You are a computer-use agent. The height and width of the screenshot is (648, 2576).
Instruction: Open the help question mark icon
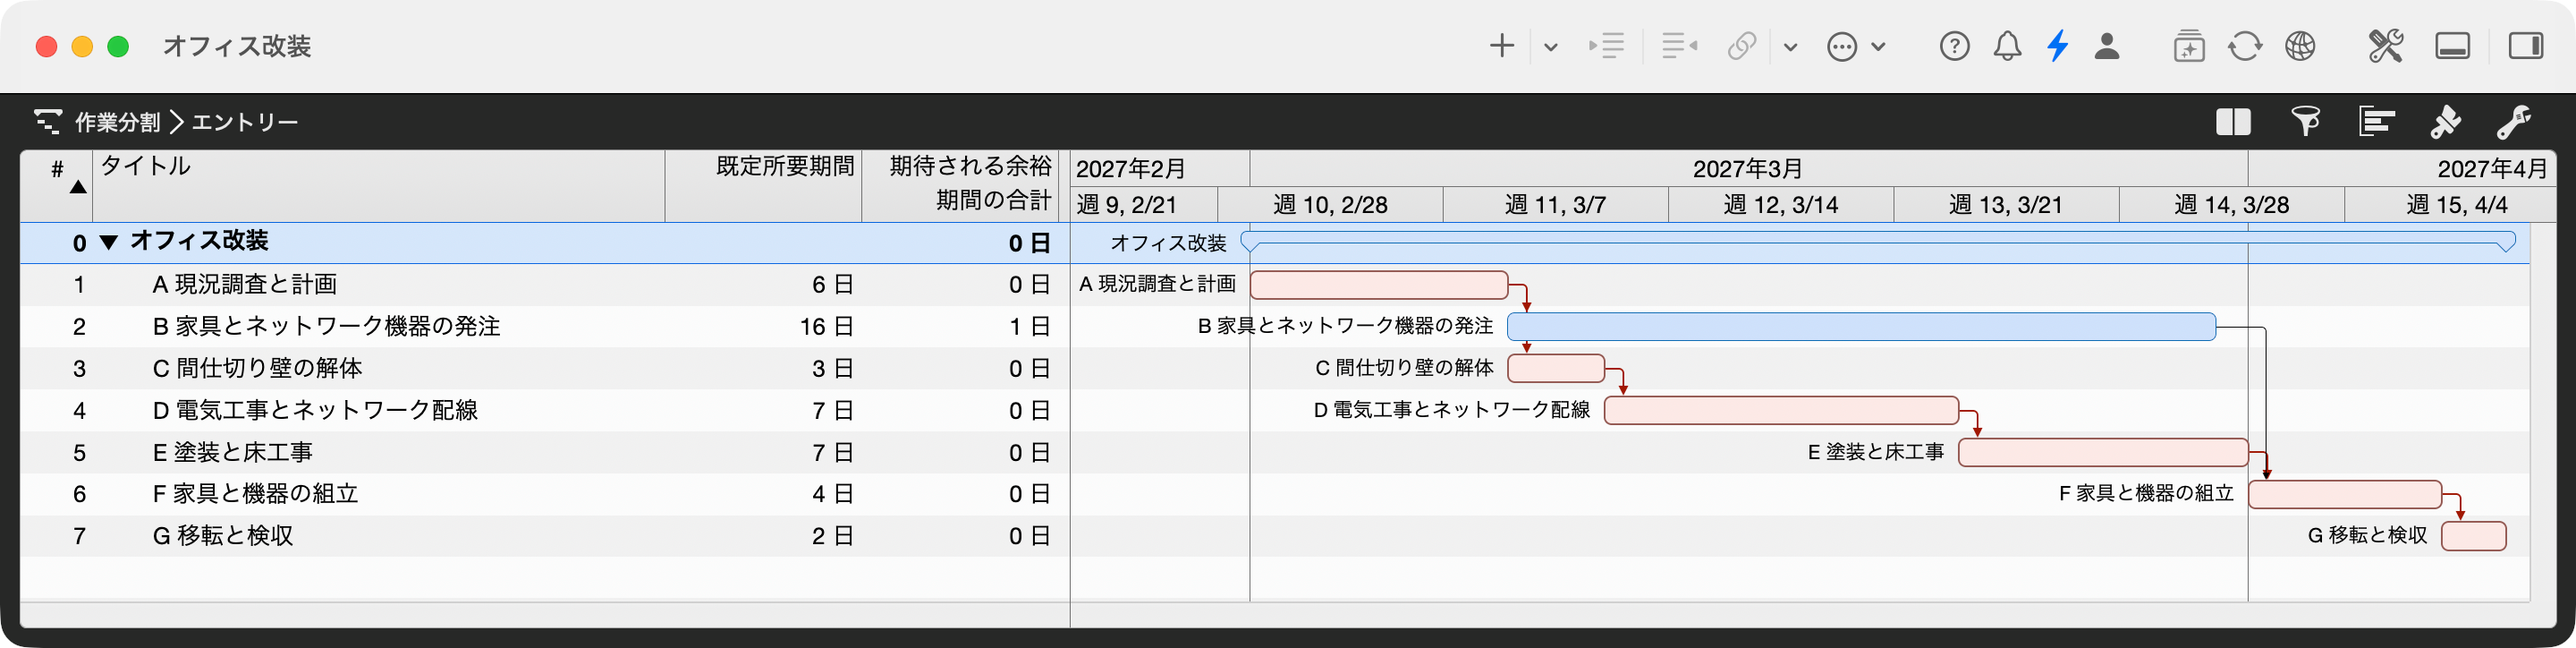pyautogui.click(x=1954, y=46)
